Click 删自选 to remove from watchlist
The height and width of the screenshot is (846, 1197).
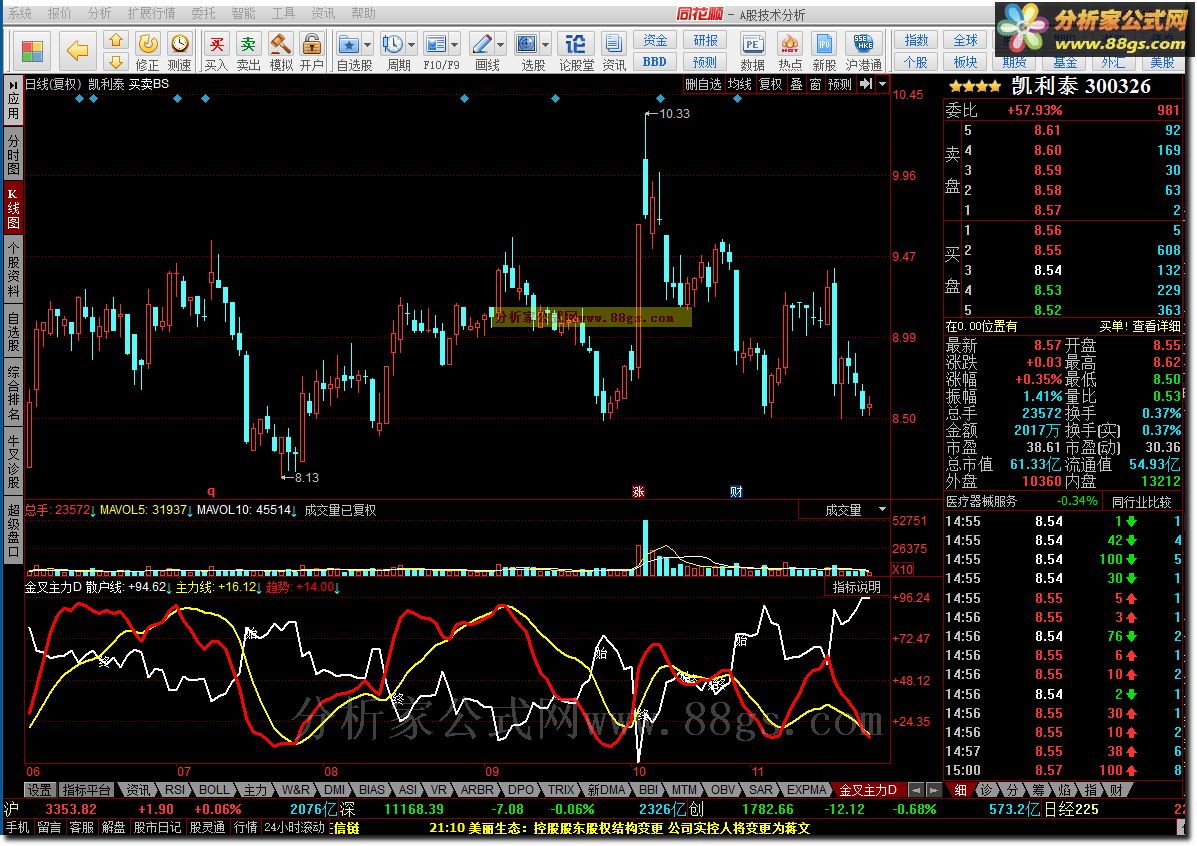coord(703,84)
